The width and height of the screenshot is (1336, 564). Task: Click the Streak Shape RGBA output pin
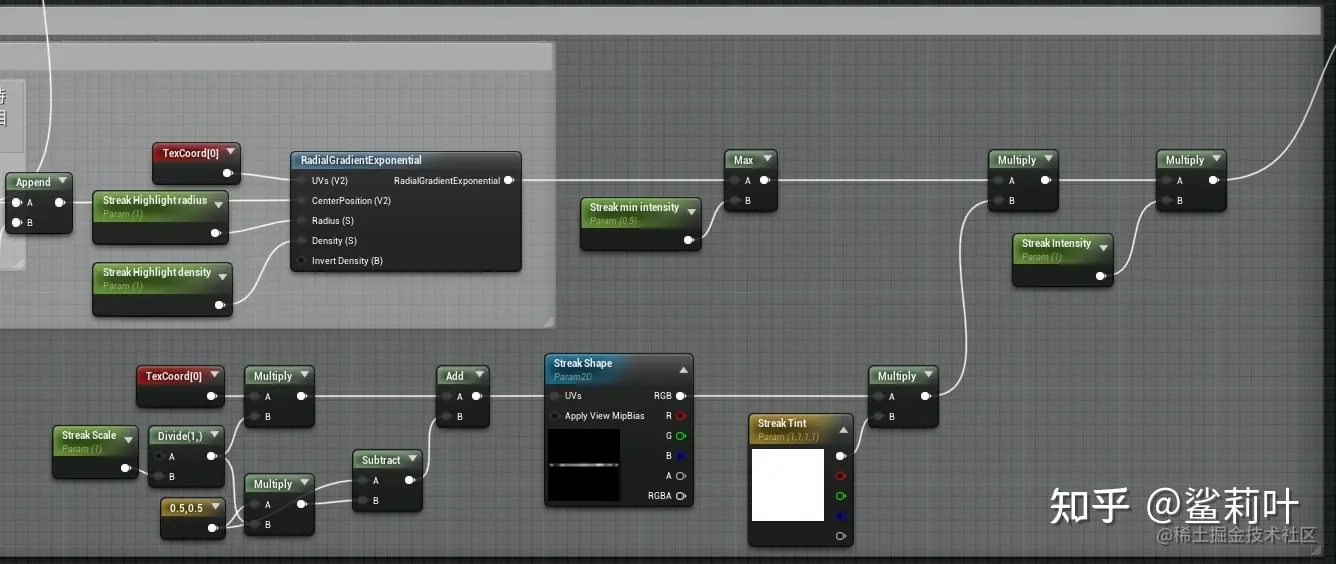point(681,496)
